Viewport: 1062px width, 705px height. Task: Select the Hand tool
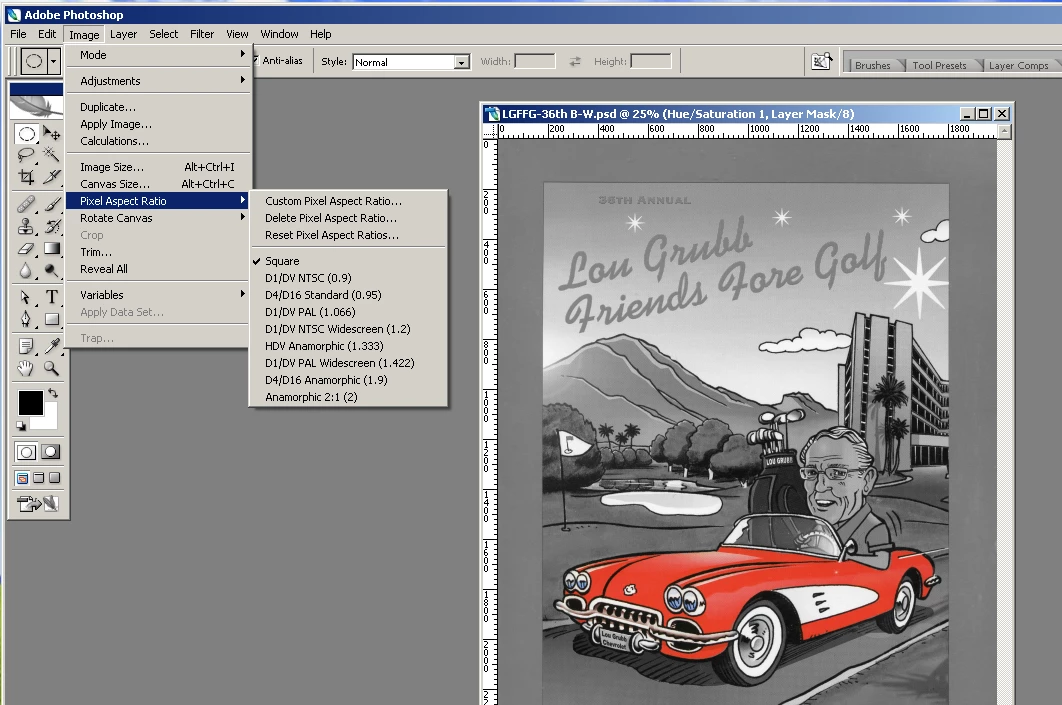(26, 368)
